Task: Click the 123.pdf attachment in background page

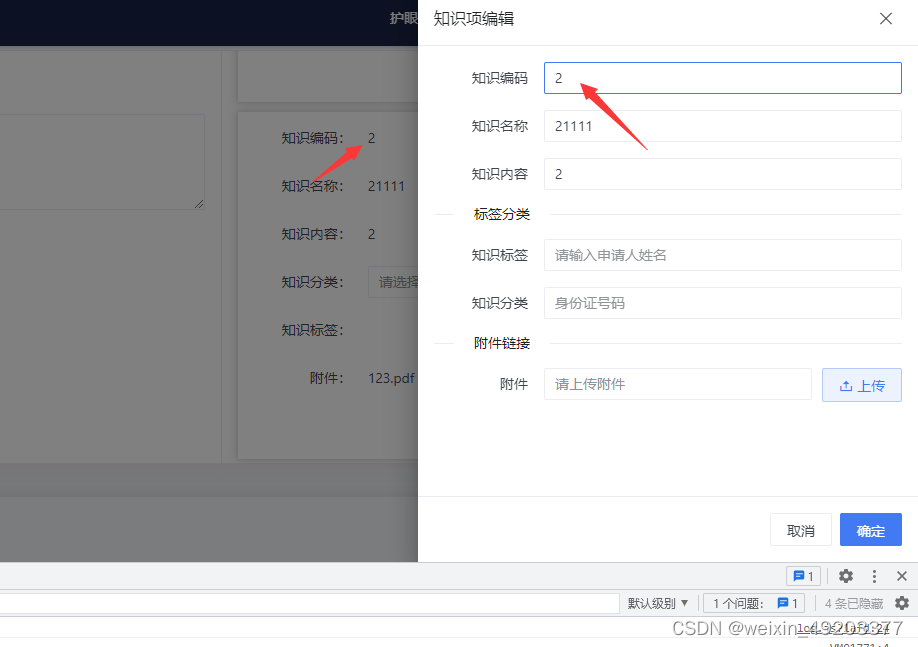Action: tap(391, 378)
